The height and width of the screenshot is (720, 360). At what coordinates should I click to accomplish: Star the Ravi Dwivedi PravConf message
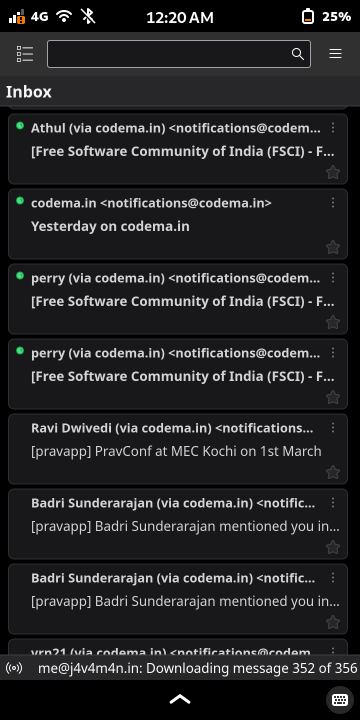(x=333, y=472)
